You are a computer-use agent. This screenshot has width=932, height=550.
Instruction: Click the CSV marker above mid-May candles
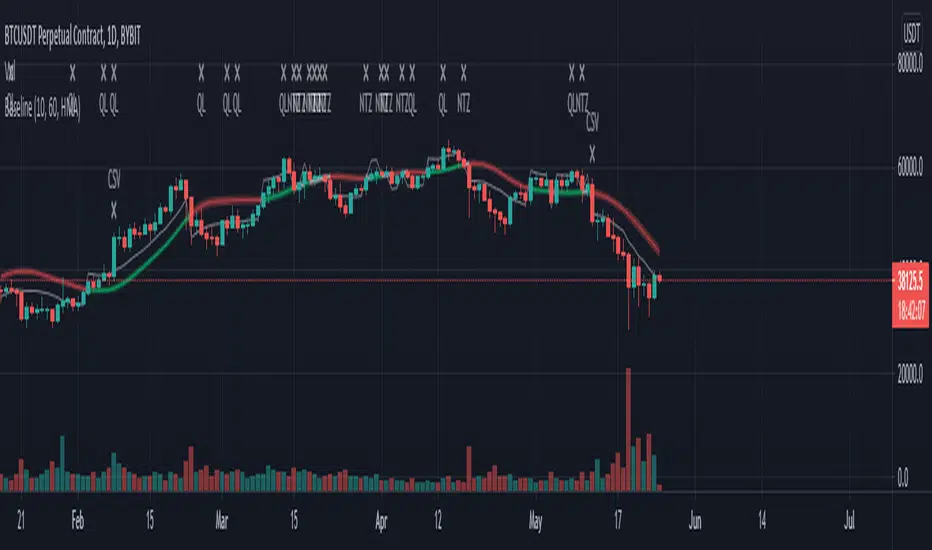coord(592,123)
